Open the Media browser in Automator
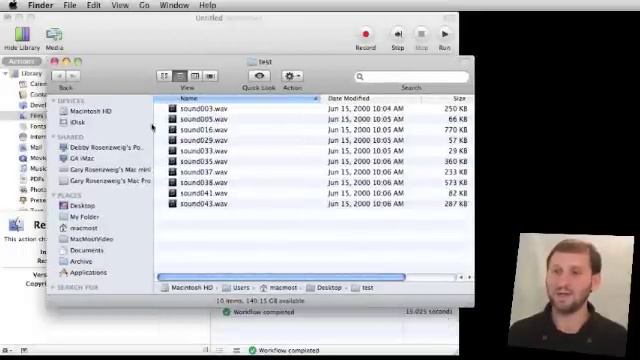Viewport: 640px width, 360px height. 54,35
